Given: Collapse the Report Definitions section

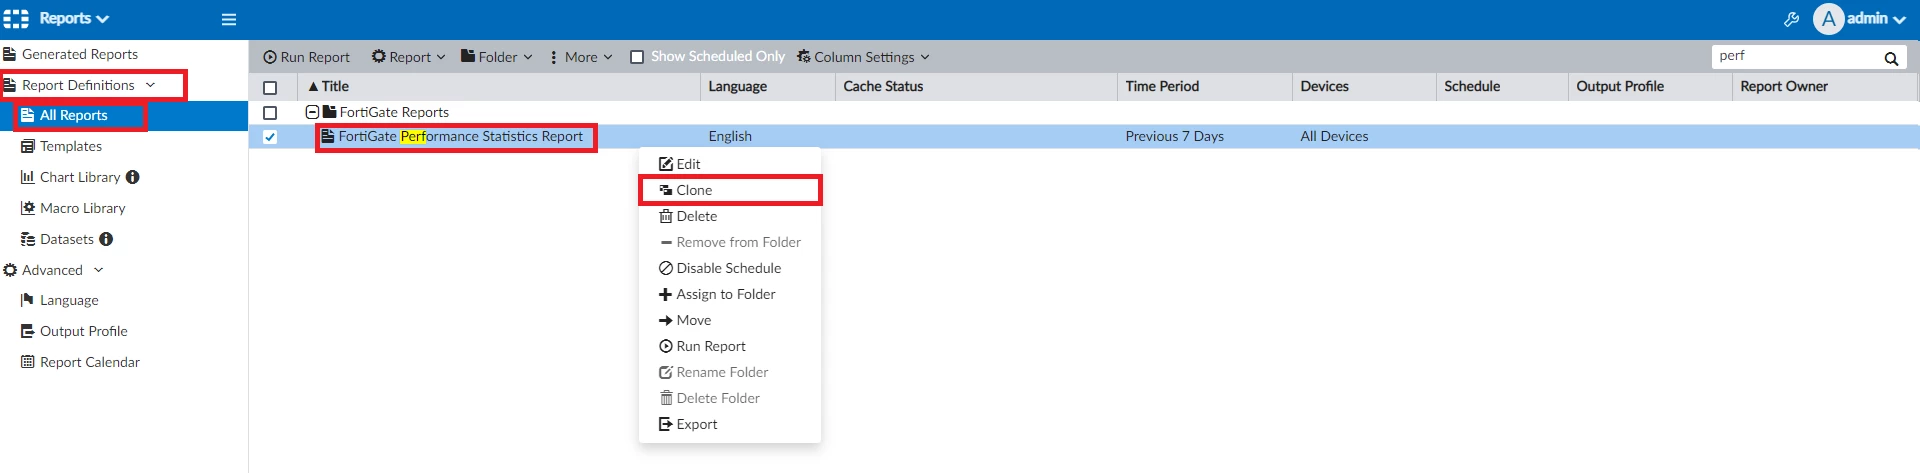Looking at the screenshot, I should click(151, 85).
